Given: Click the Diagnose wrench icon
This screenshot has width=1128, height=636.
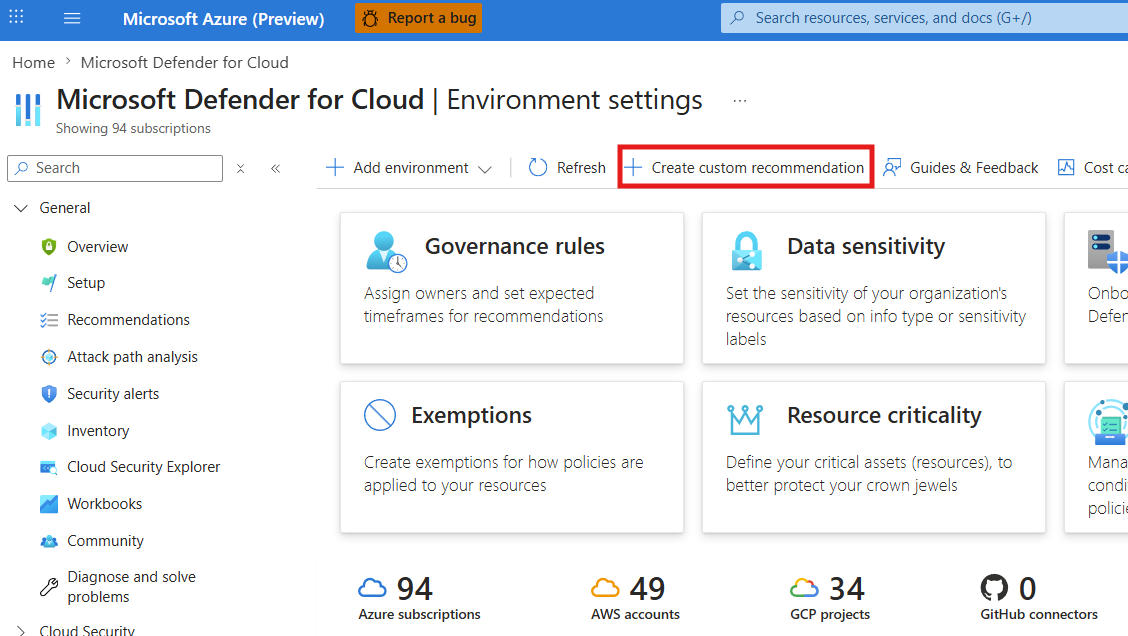Looking at the screenshot, I should [x=49, y=587].
